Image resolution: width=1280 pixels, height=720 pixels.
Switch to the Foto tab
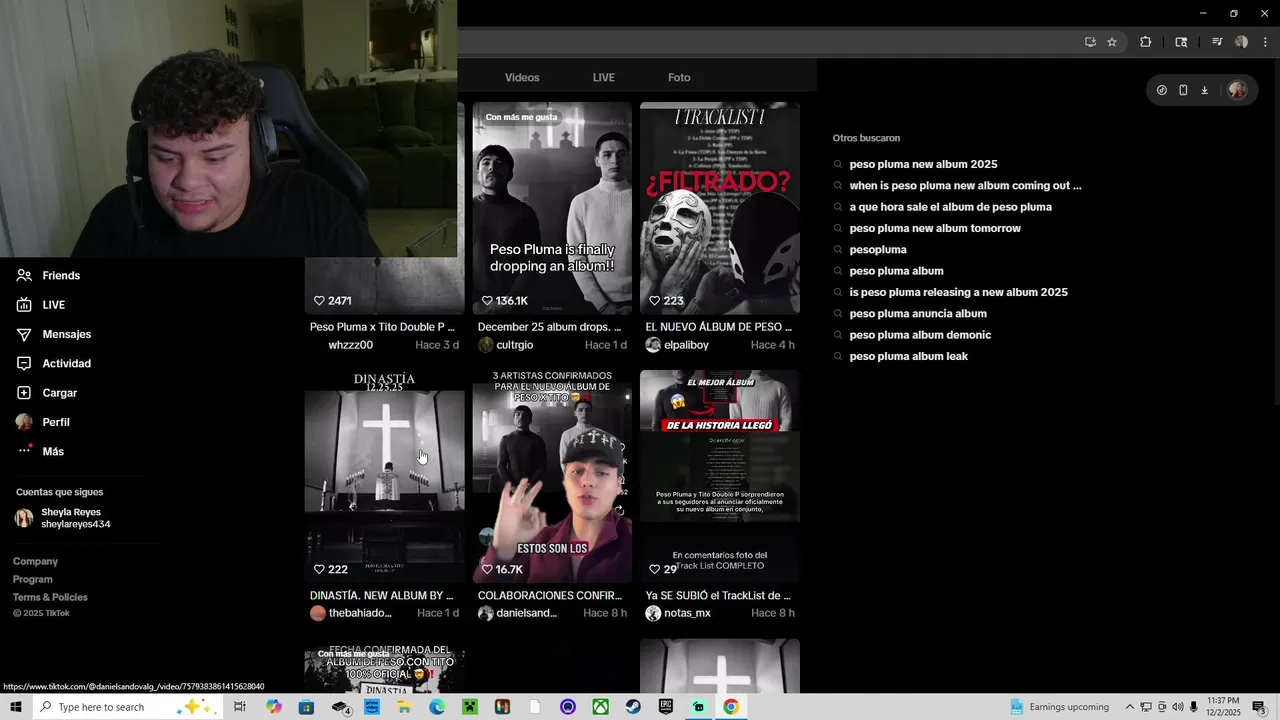(x=679, y=78)
